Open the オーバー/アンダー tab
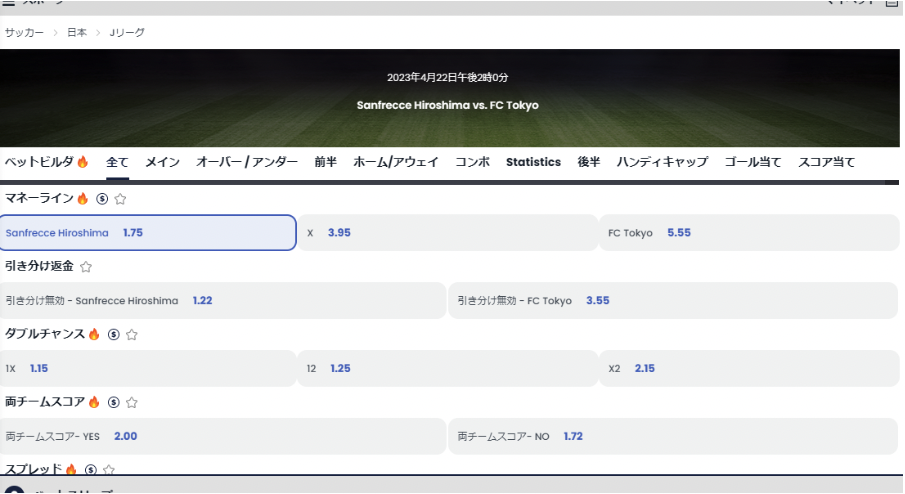Viewport: 905px width, 494px height. point(247,162)
